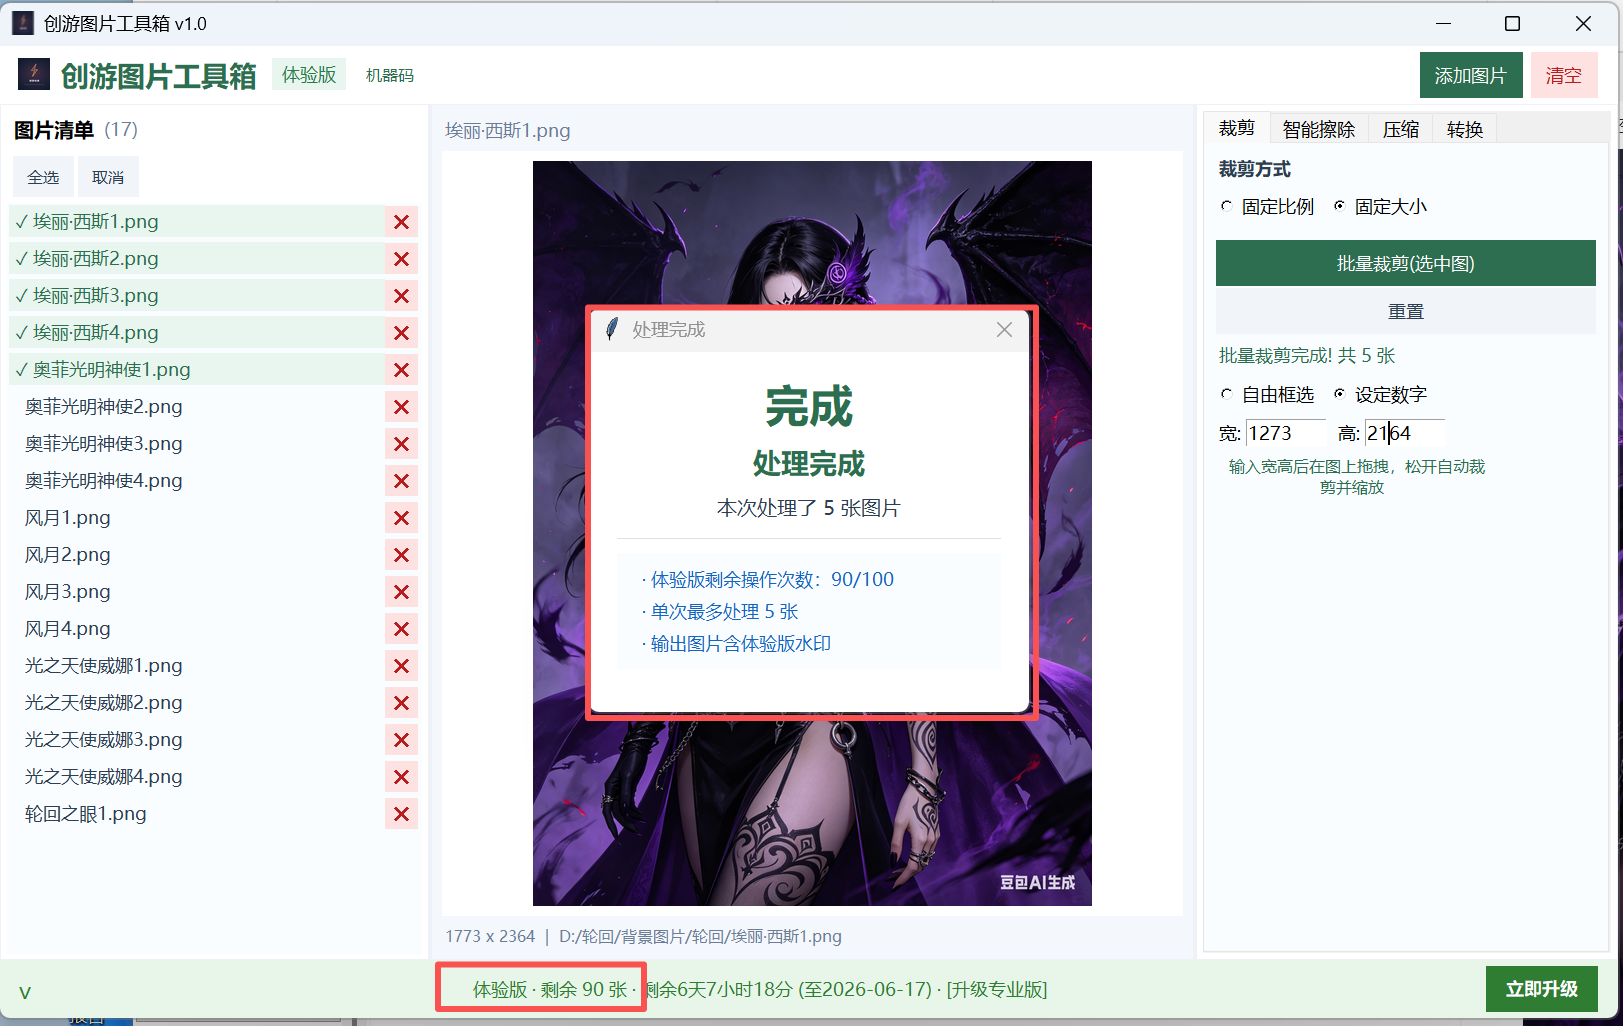Remove 风月4.png with its red X

(x=401, y=629)
